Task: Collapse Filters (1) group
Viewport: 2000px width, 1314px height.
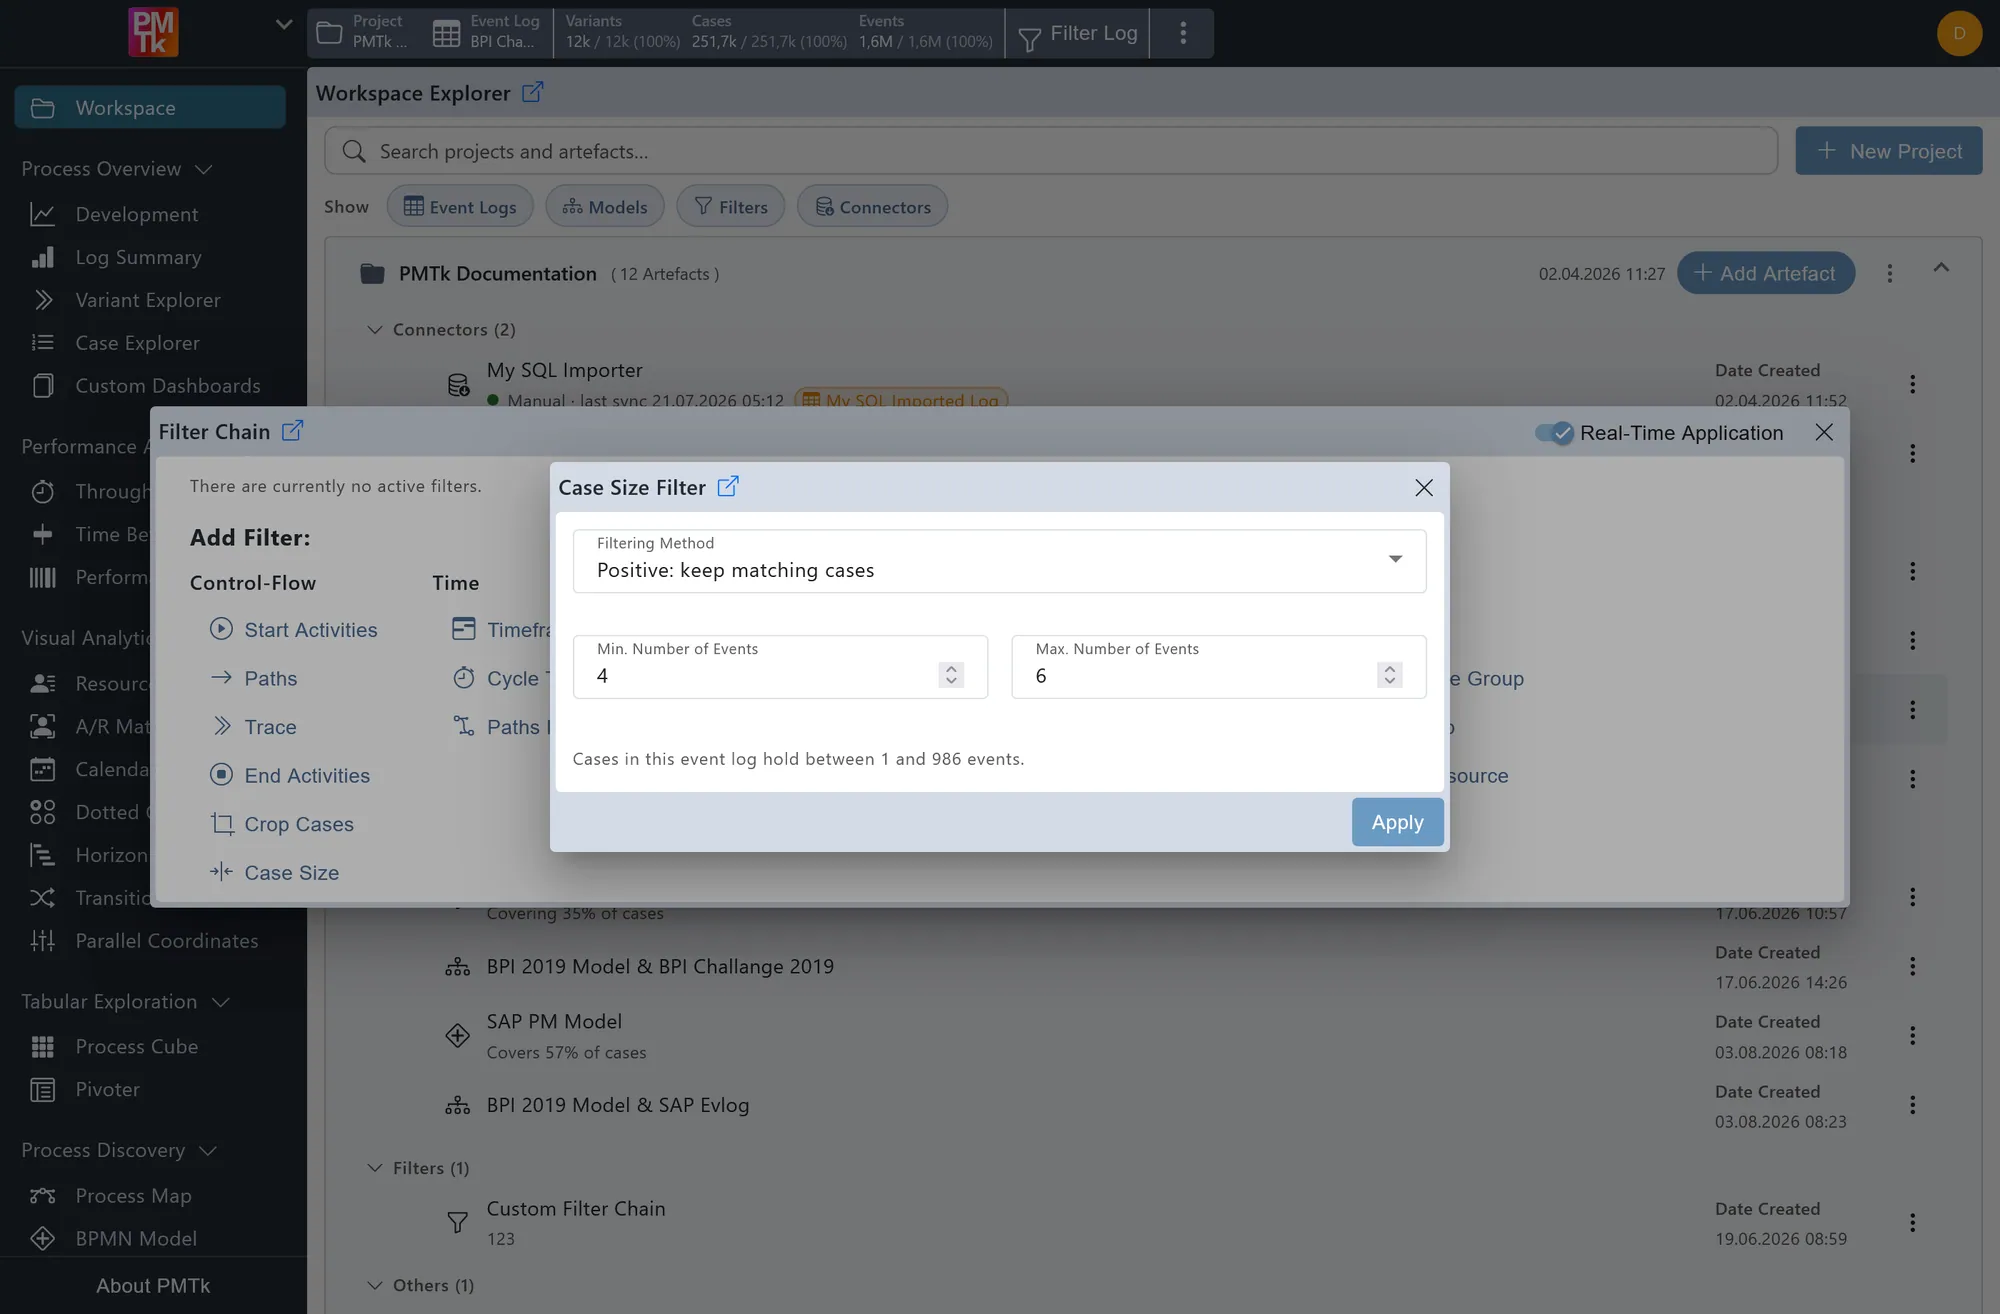Action: pyautogui.click(x=375, y=1168)
